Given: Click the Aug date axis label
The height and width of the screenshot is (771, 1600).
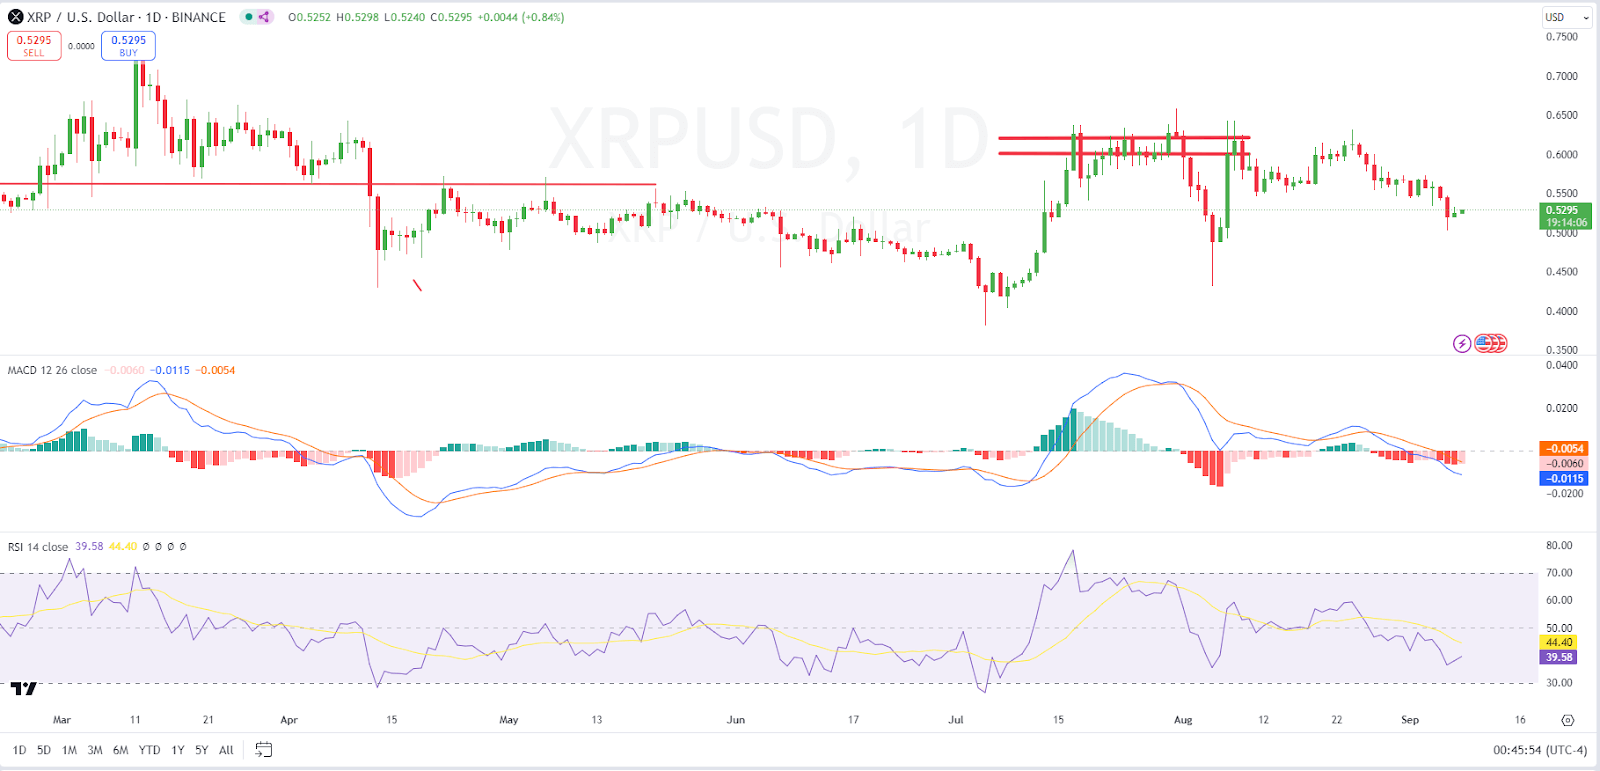Looking at the screenshot, I should [1183, 720].
